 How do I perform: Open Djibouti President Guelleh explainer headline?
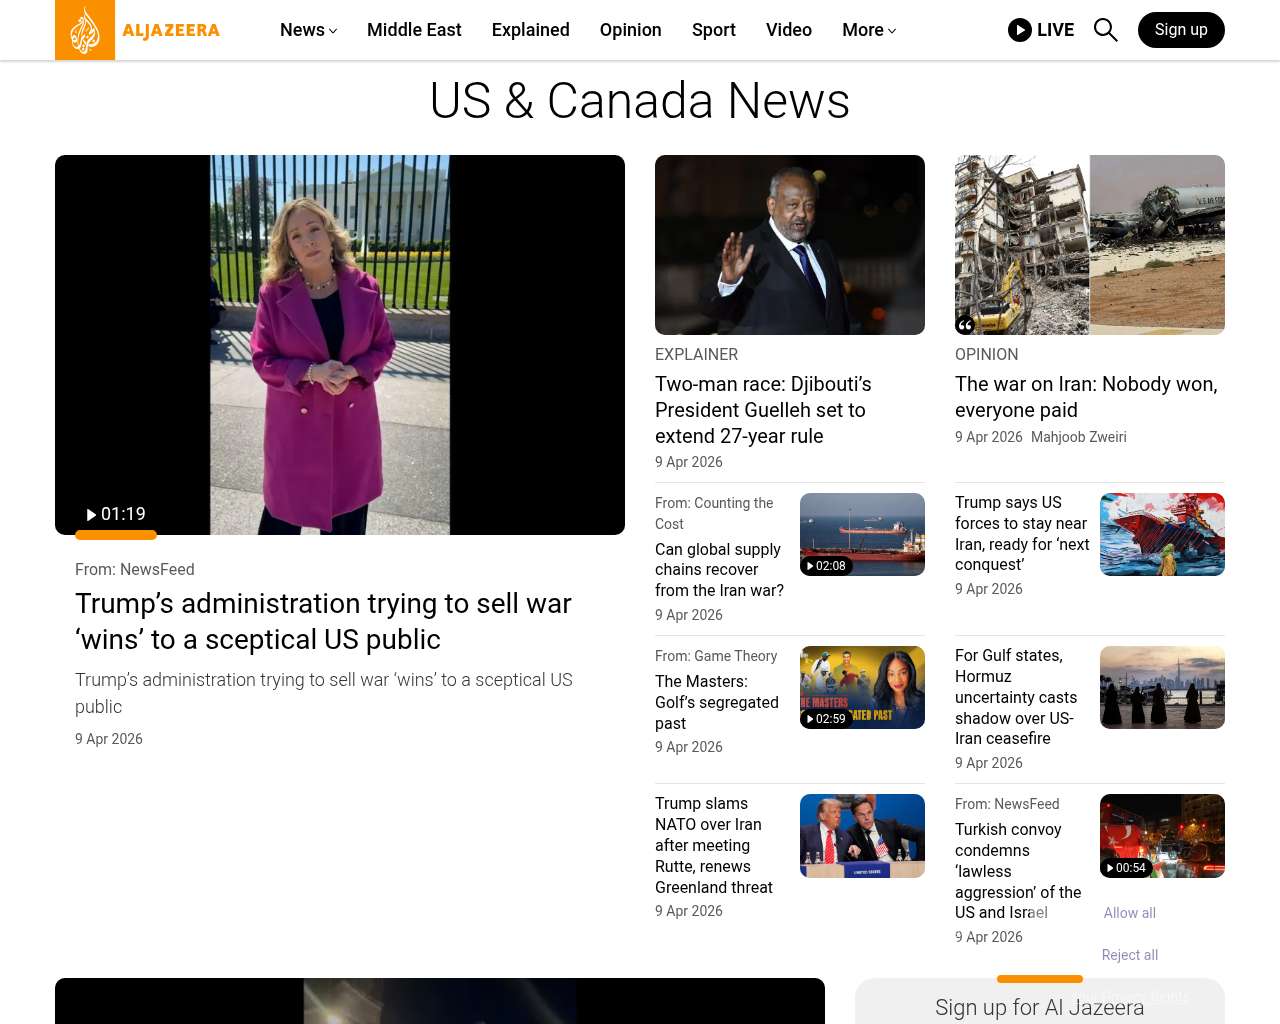(x=762, y=410)
